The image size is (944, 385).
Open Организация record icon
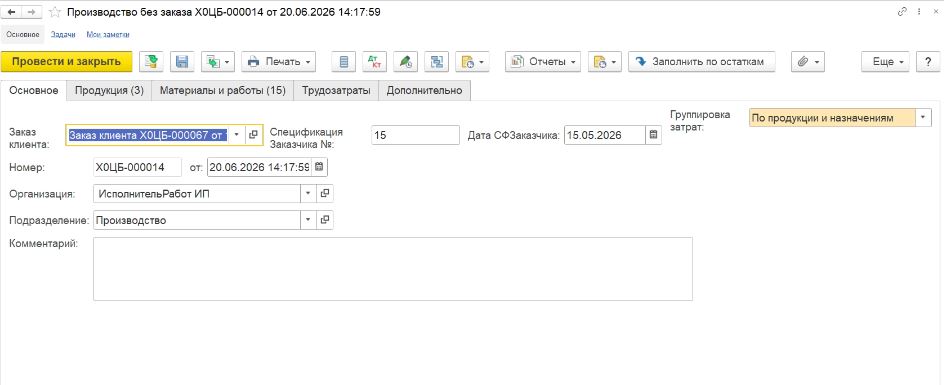pyautogui.click(x=324, y=193)
